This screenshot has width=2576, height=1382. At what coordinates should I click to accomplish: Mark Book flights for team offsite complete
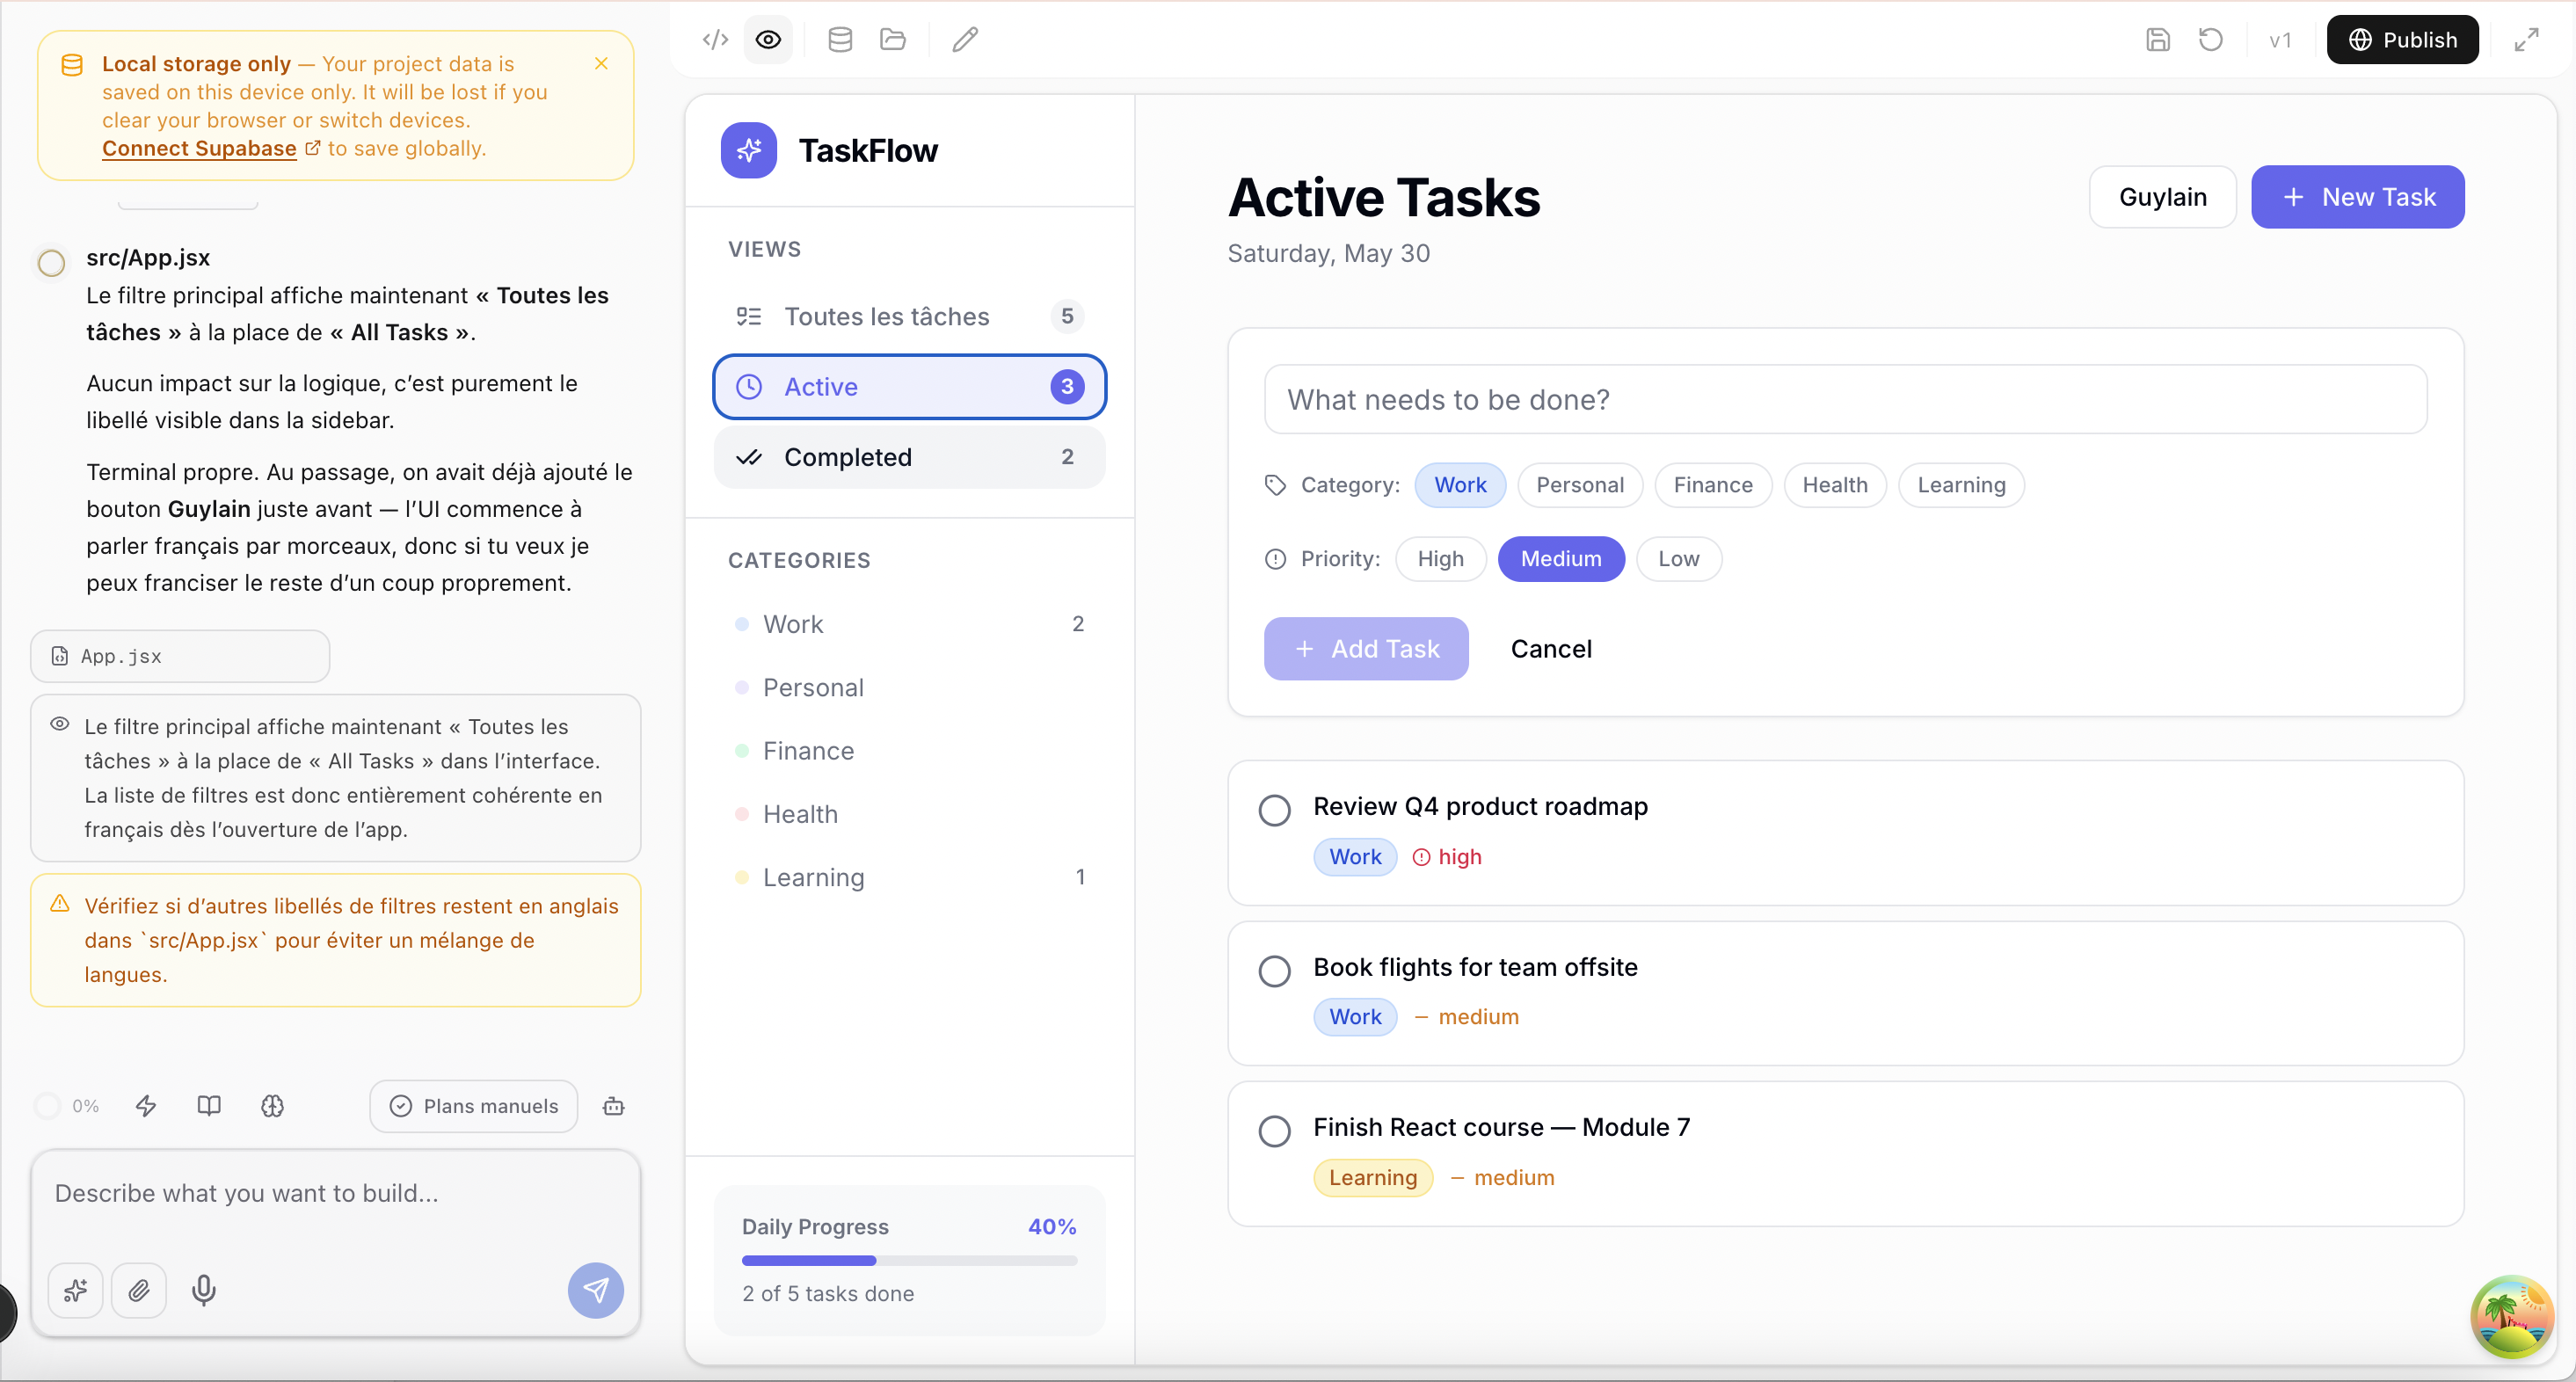[x=1274, y=971]
